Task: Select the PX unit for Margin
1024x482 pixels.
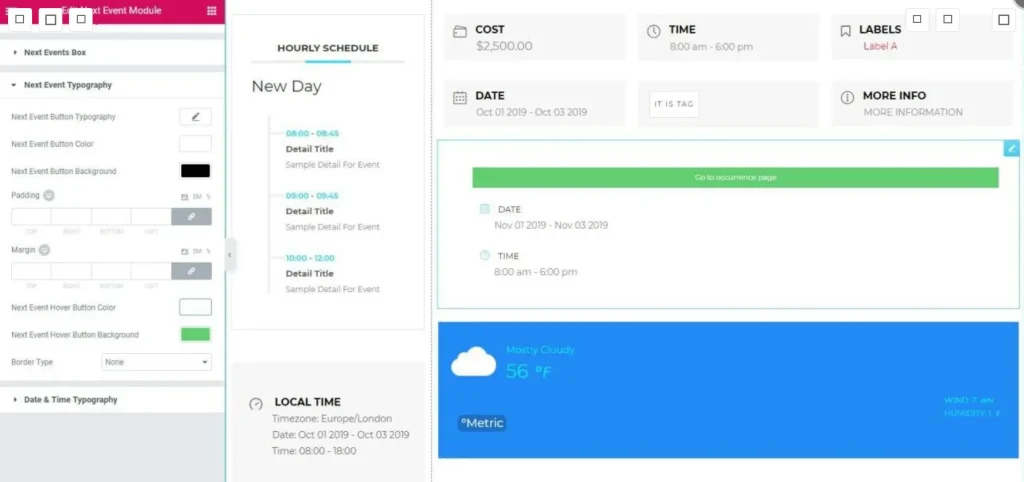Action: 184,251
